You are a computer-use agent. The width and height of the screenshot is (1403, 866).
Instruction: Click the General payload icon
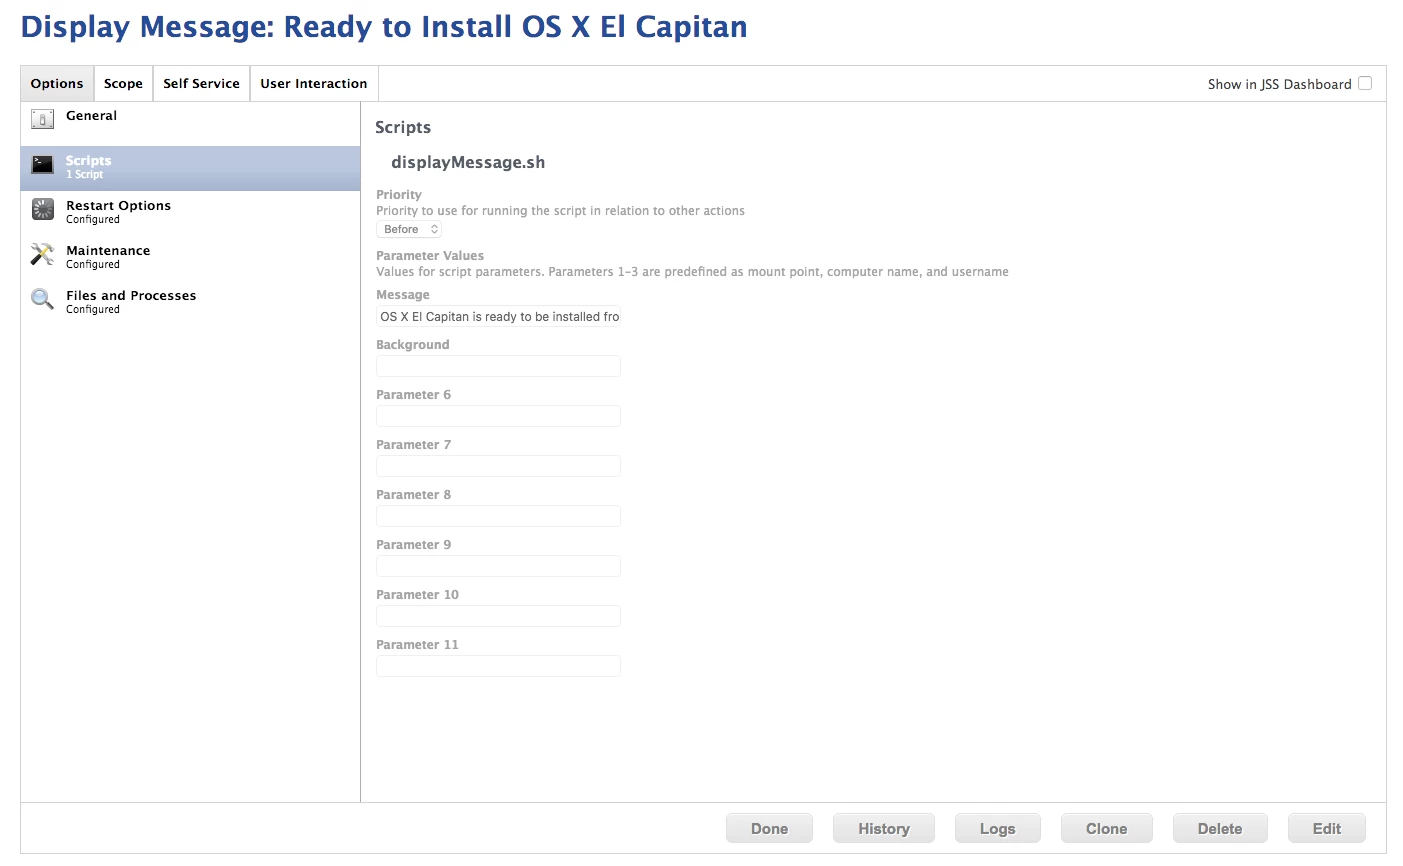click(42, 120)
